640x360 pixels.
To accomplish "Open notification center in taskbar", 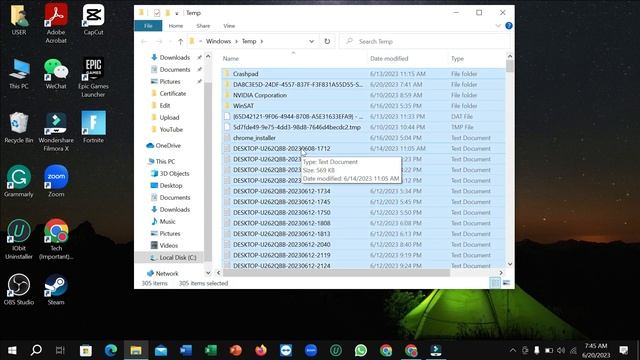I will pos(623,350).
